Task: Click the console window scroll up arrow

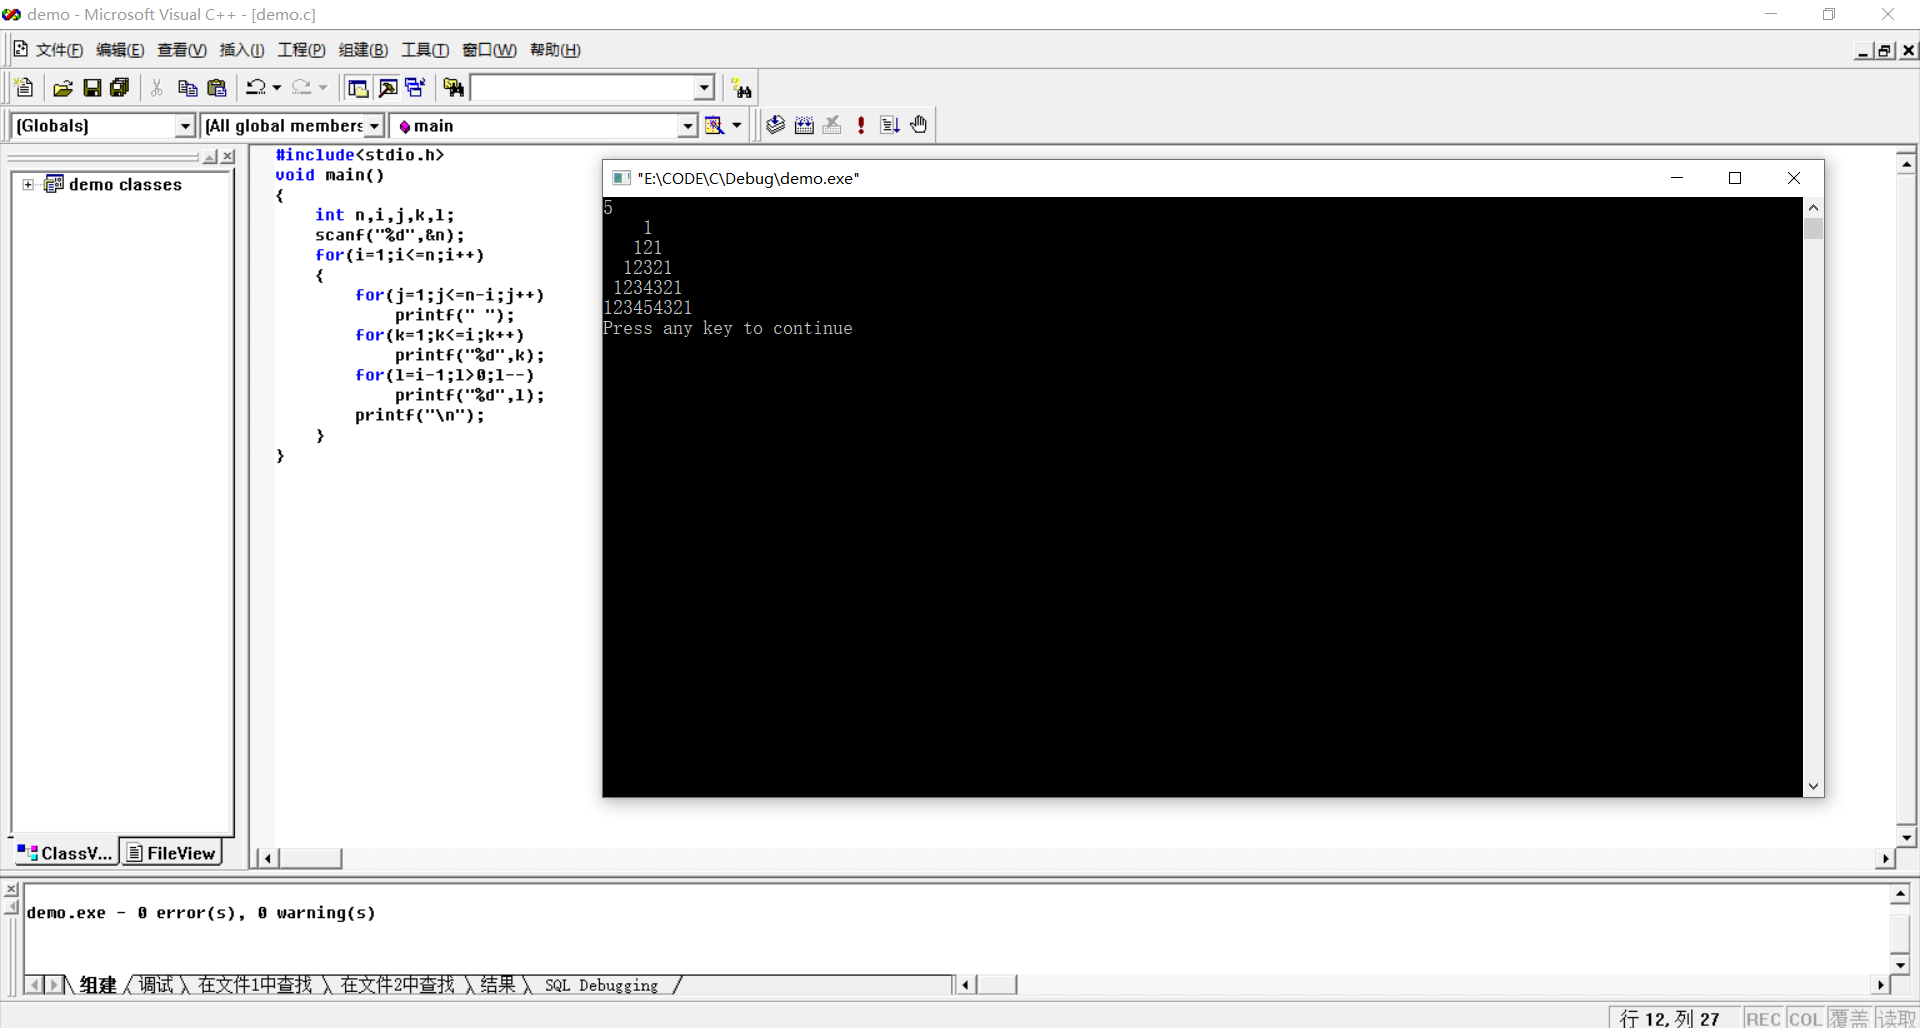Action: pyautogui.click(x=1813, y=207)
